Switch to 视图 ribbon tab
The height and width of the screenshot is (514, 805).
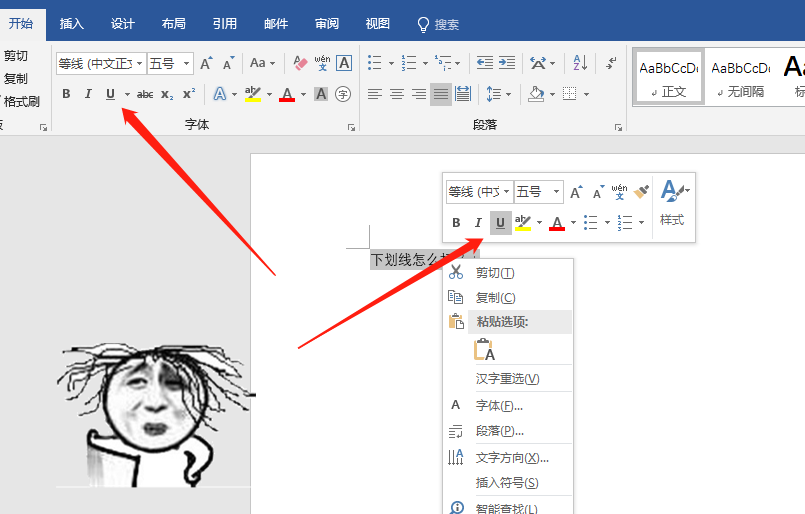377,24
